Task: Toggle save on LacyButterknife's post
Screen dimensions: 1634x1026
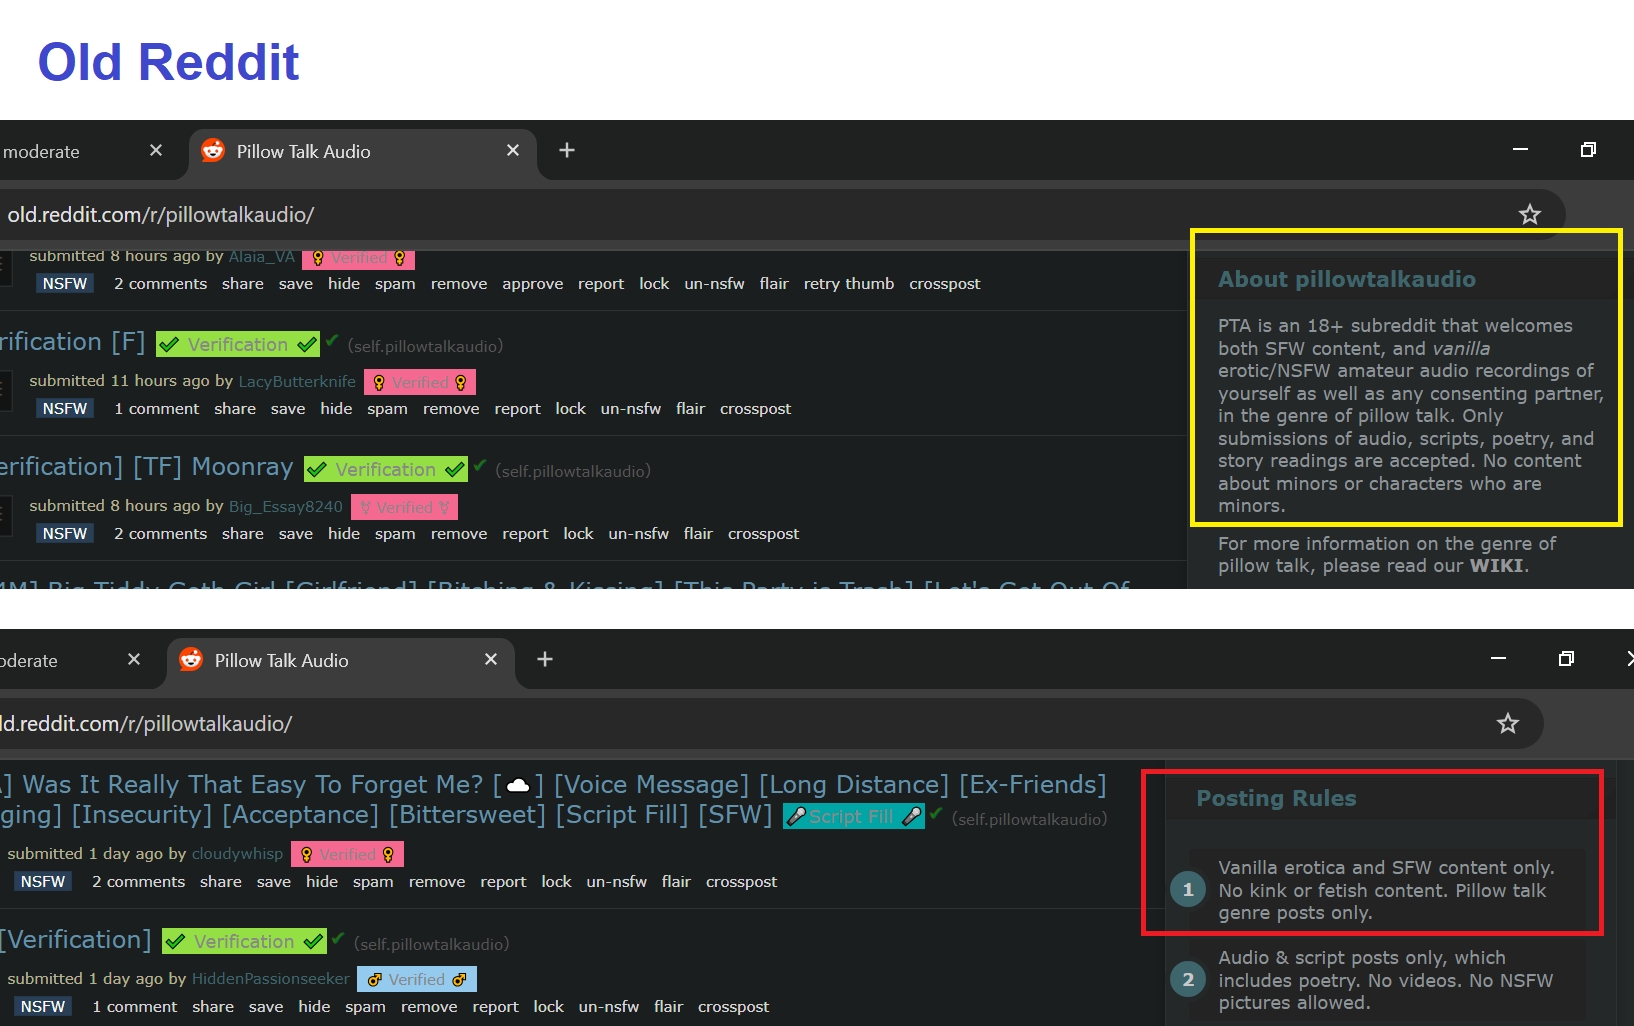Action: (x=287, y=409)
